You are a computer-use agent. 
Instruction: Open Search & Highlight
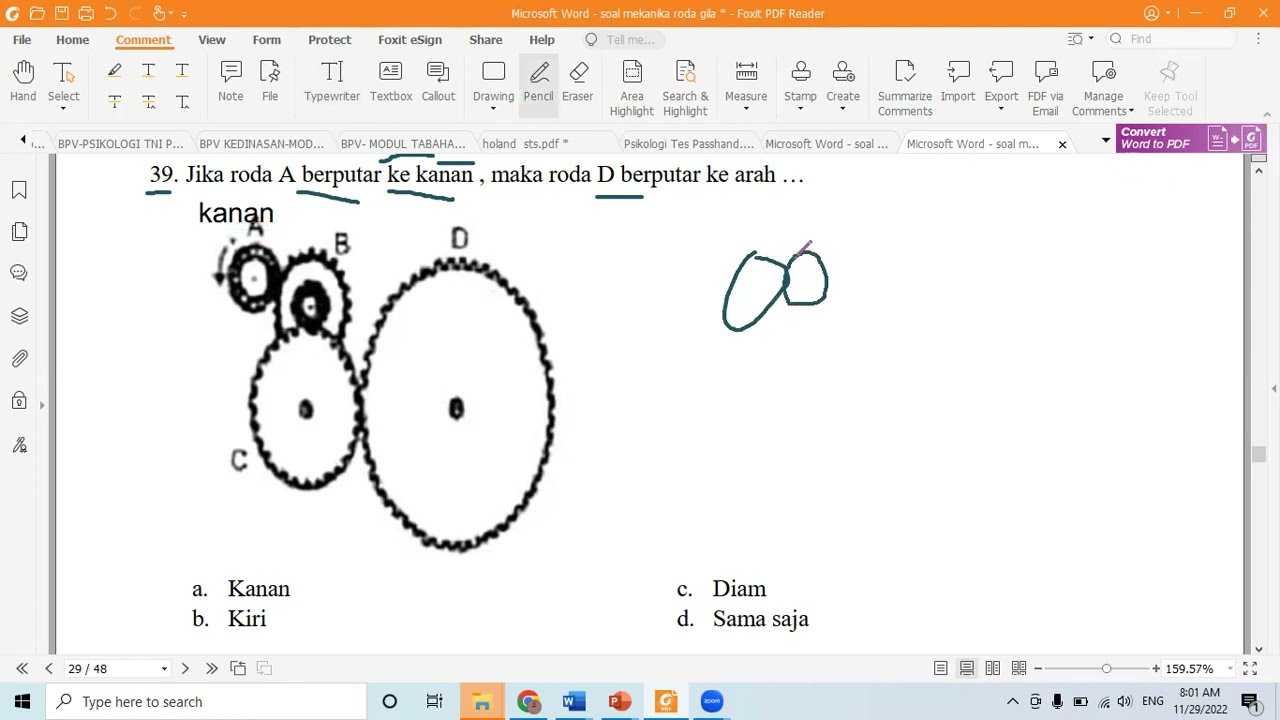coord(685,89)
